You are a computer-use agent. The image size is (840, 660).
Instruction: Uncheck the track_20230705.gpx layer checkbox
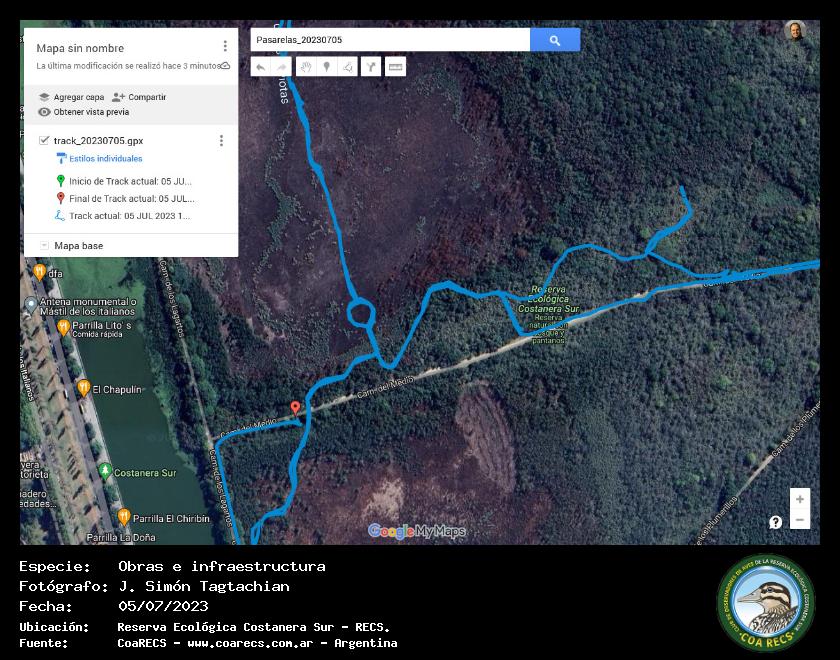click(x=44, y=141)
